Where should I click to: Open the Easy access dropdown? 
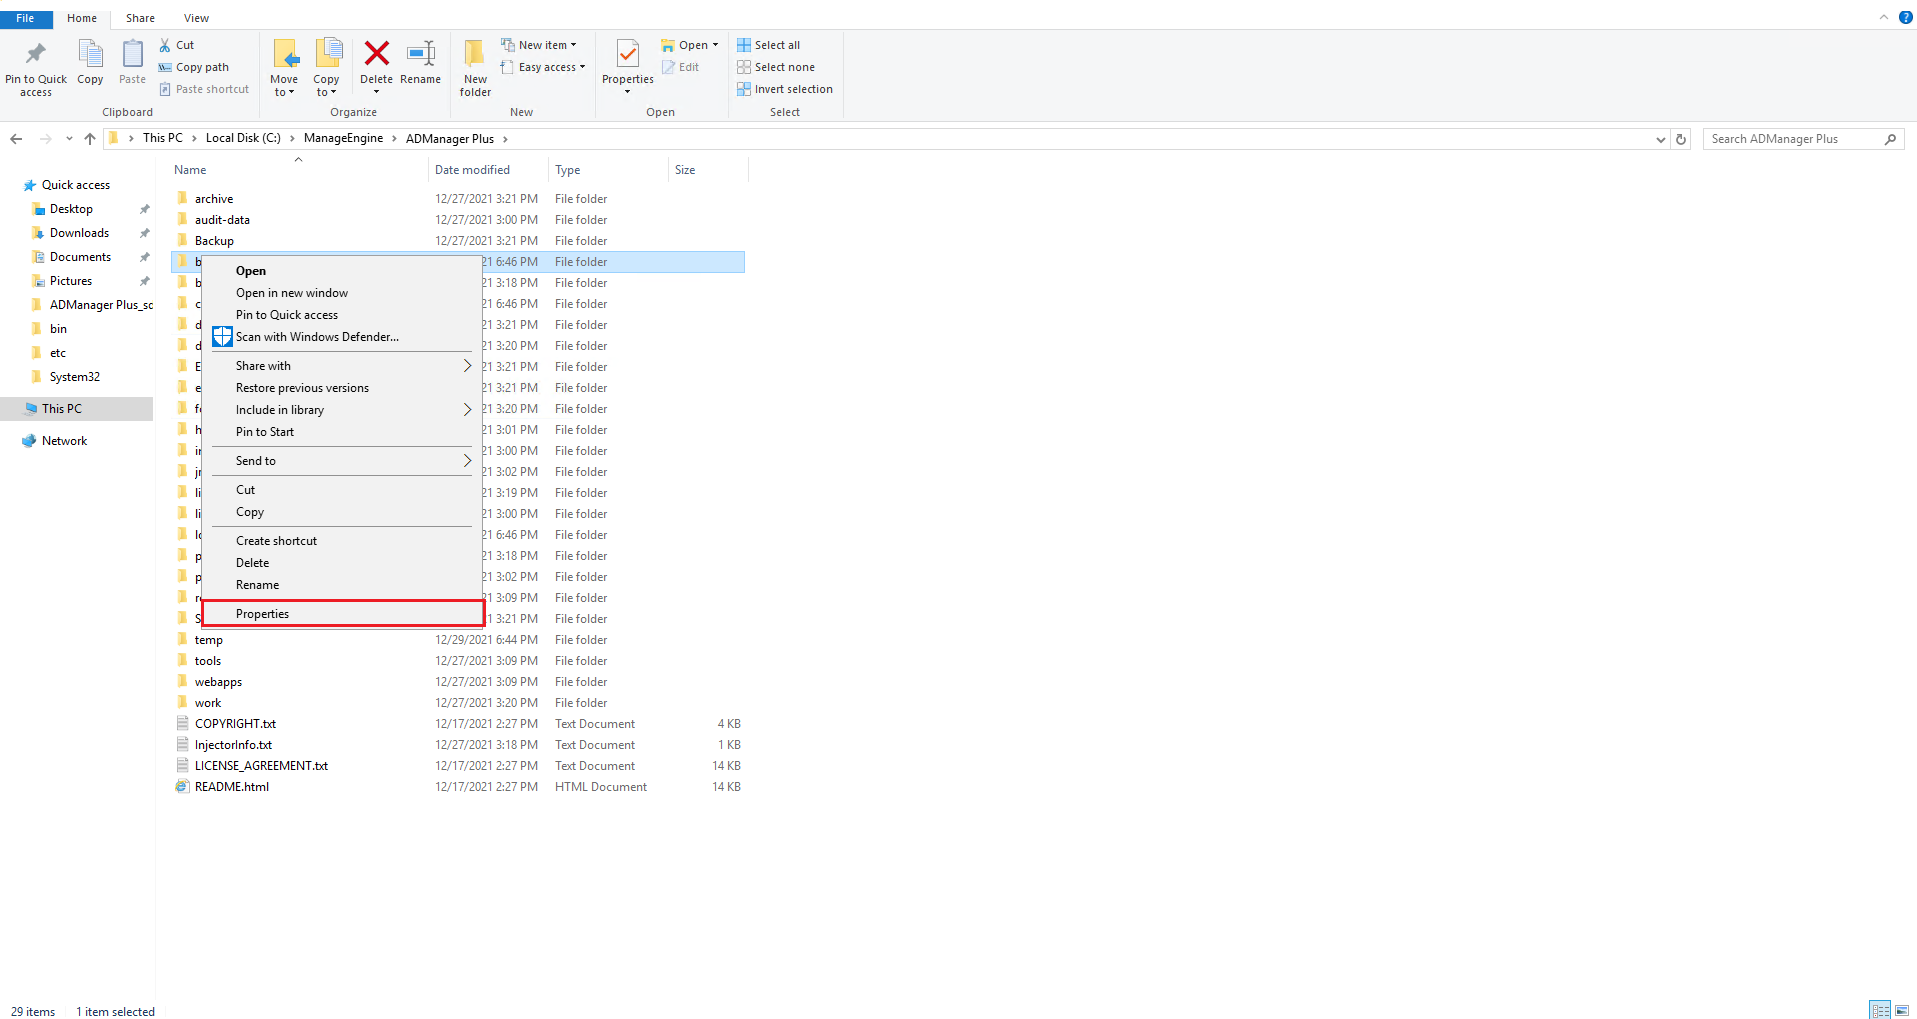(x=543, y=67)
